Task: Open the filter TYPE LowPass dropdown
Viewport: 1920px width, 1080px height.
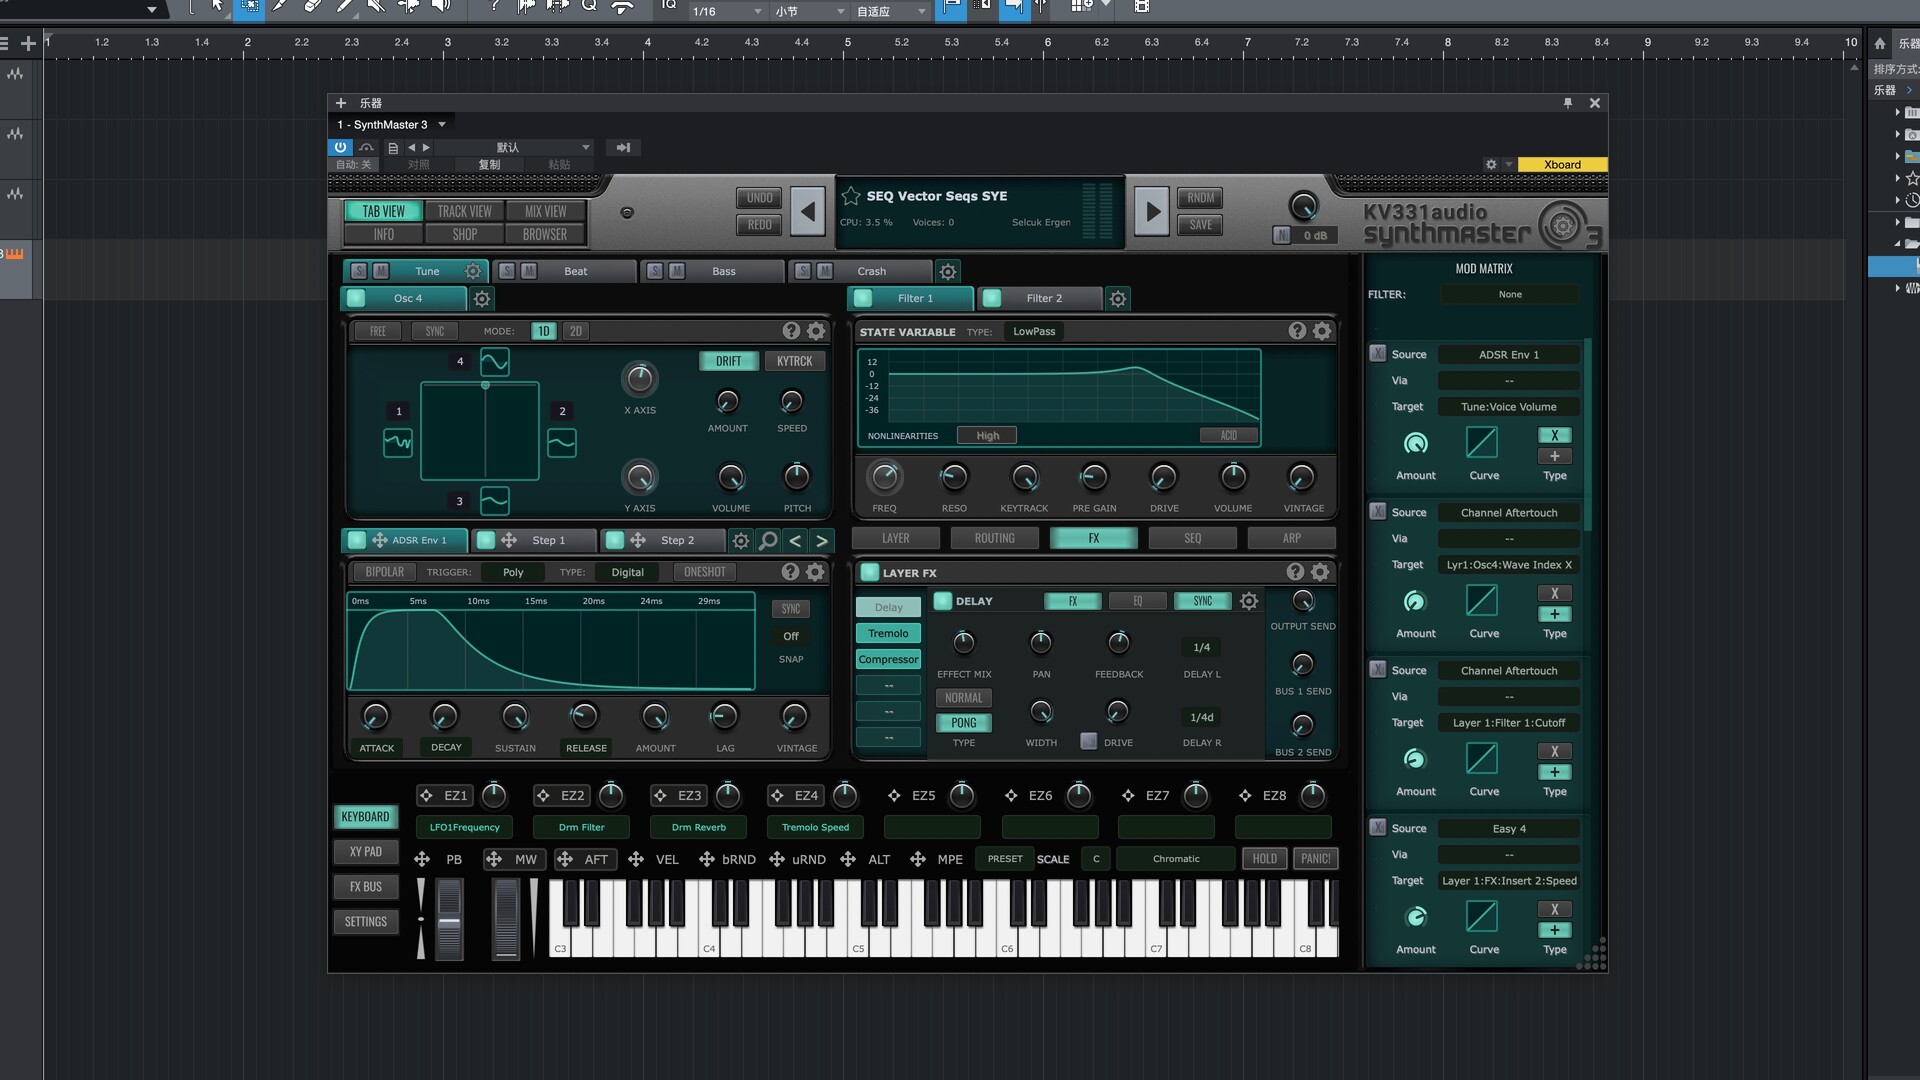Action: 1034,331
